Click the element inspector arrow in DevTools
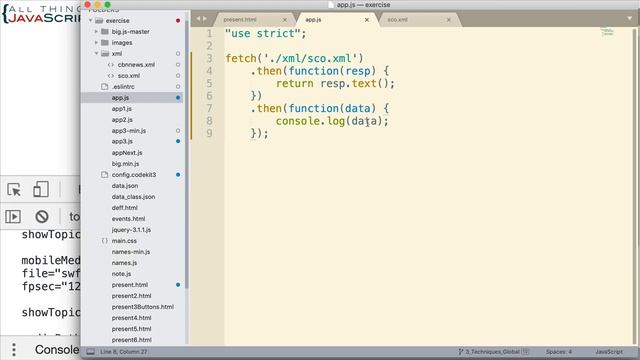640x360 pixels. [14, 190]
